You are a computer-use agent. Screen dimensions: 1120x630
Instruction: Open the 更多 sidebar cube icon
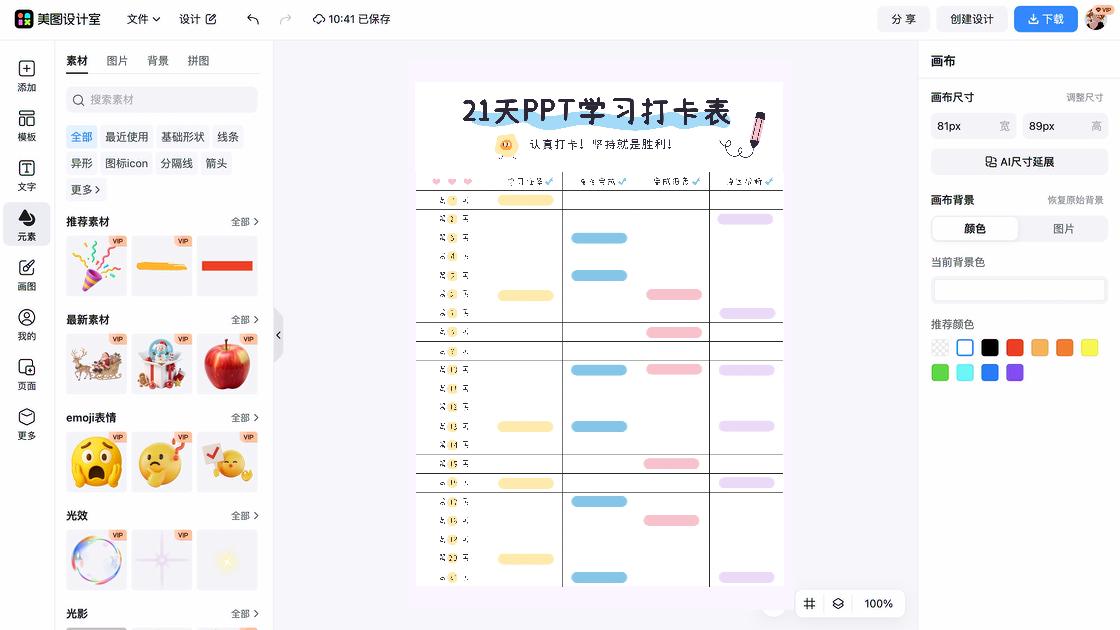[x=26, y=424]
